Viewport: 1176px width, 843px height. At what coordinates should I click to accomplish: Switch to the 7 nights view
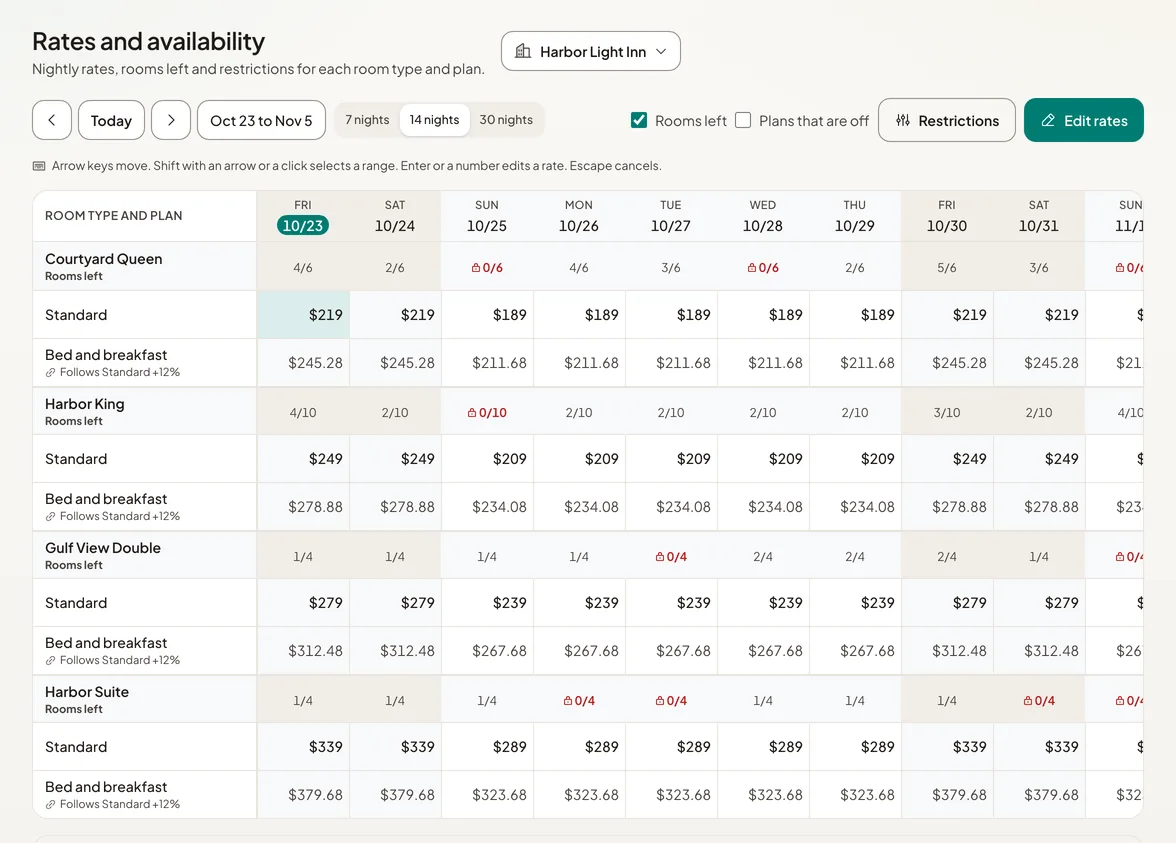tap(368, 120)
